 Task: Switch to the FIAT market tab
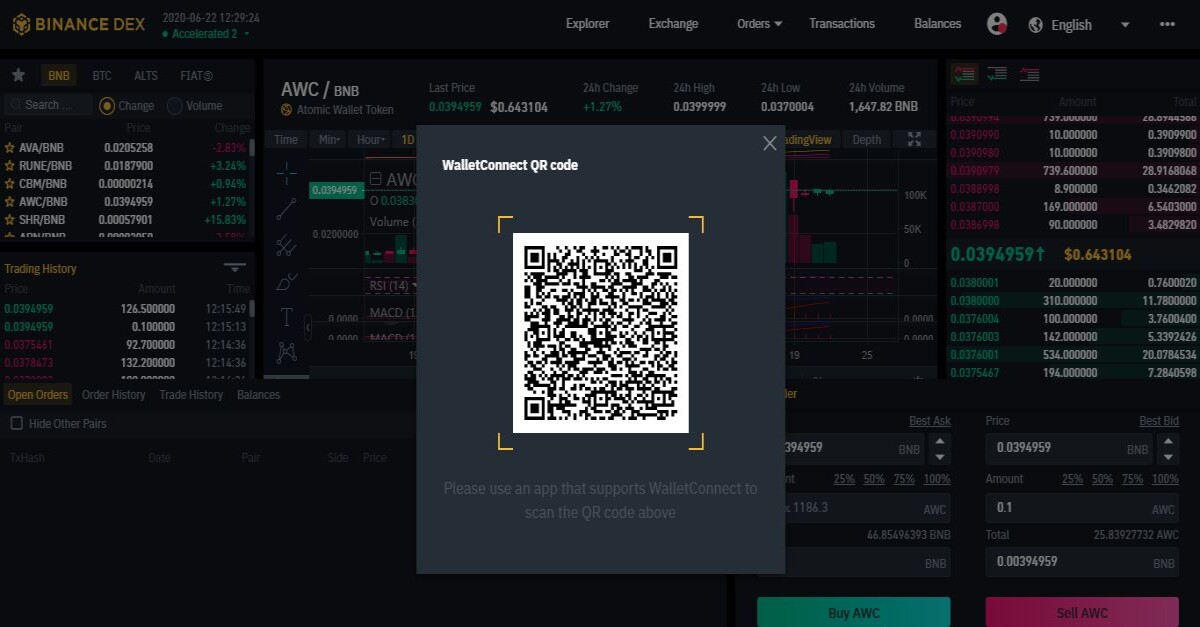[196, 76]
